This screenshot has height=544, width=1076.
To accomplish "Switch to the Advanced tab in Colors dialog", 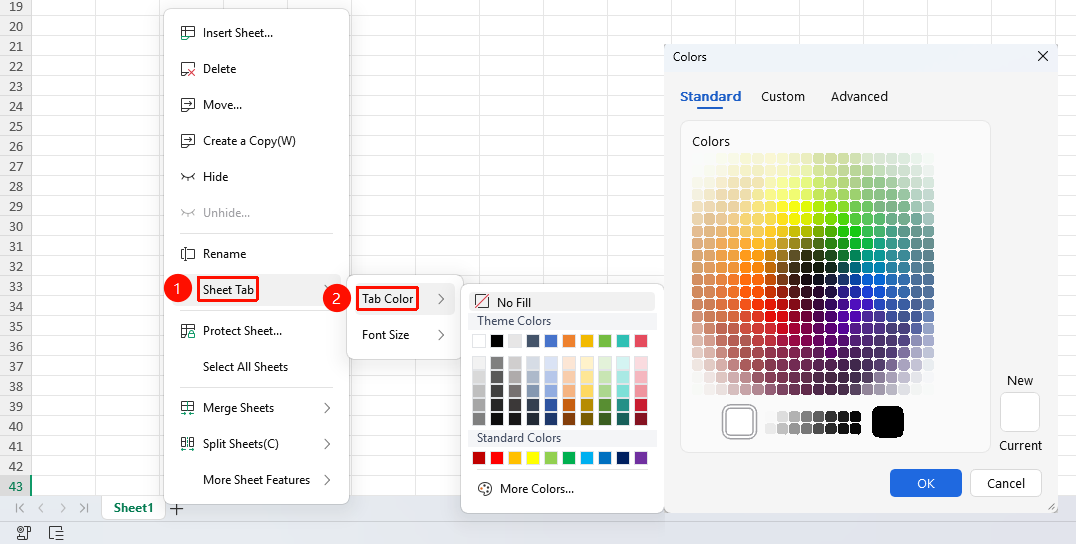I will point(859,97).
